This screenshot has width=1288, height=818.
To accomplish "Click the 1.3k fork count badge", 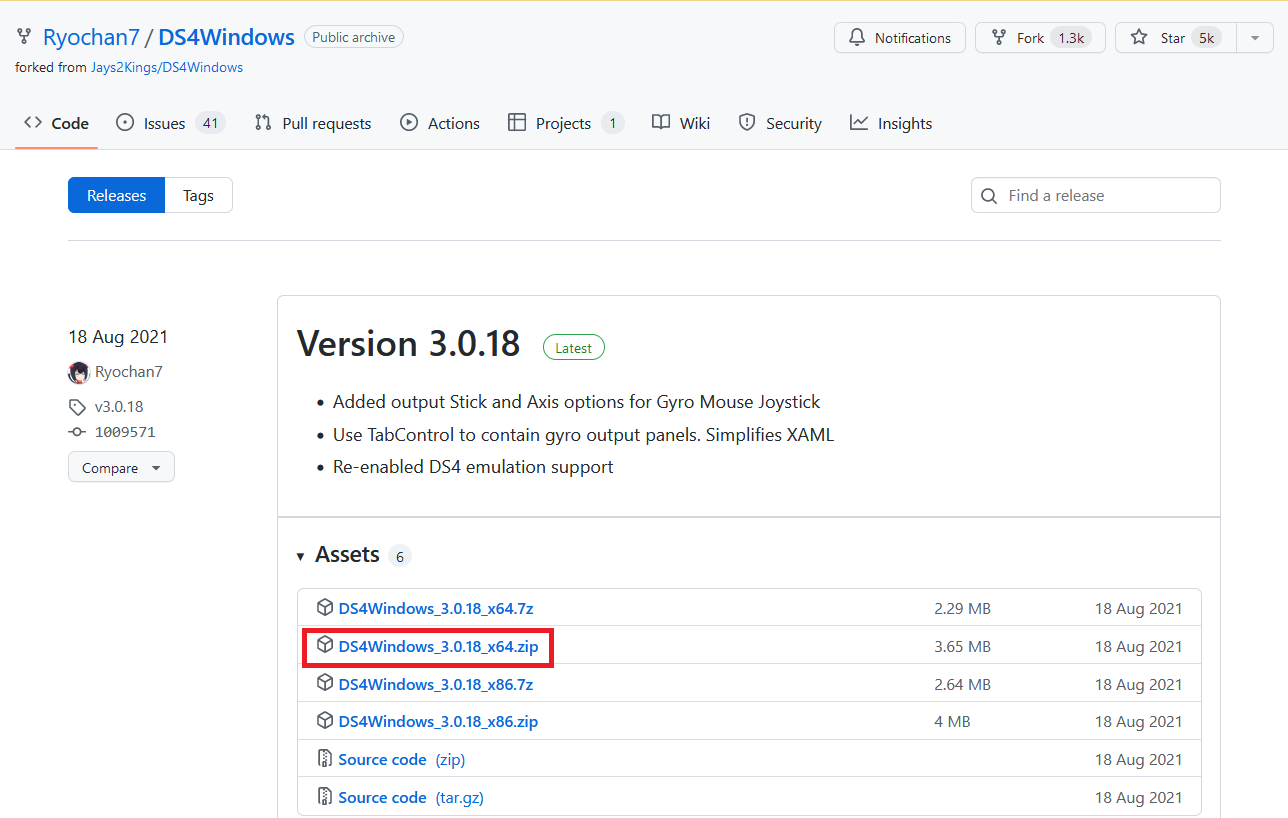I will click(x=1071, y=38).
